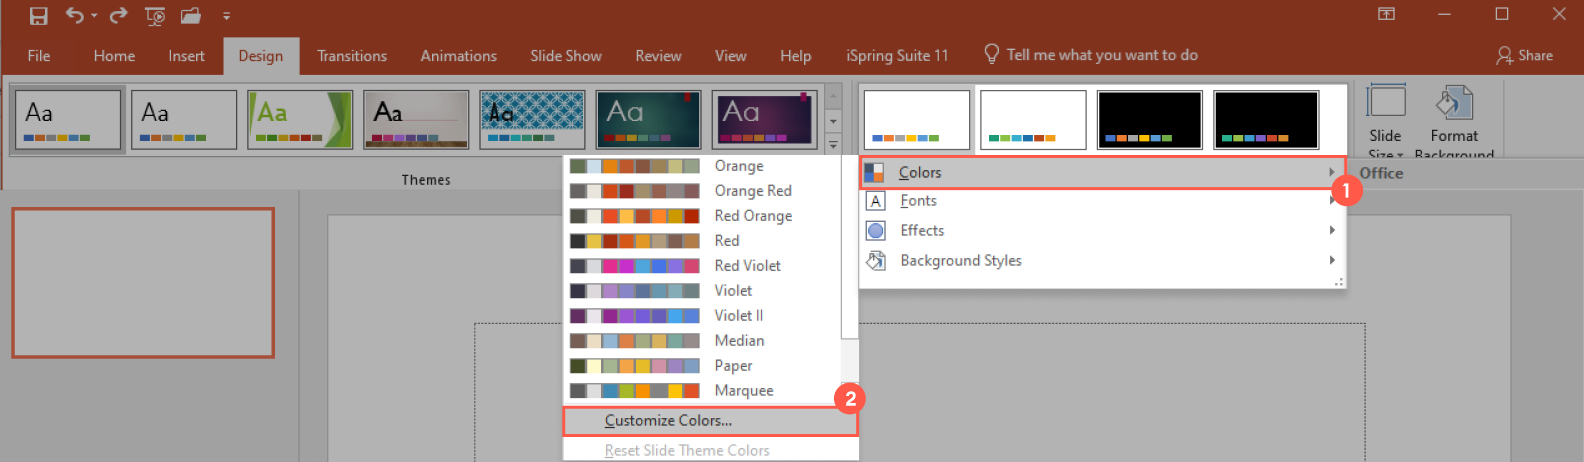Select the dark purple theme thumbnail

[x=764, y=119]
